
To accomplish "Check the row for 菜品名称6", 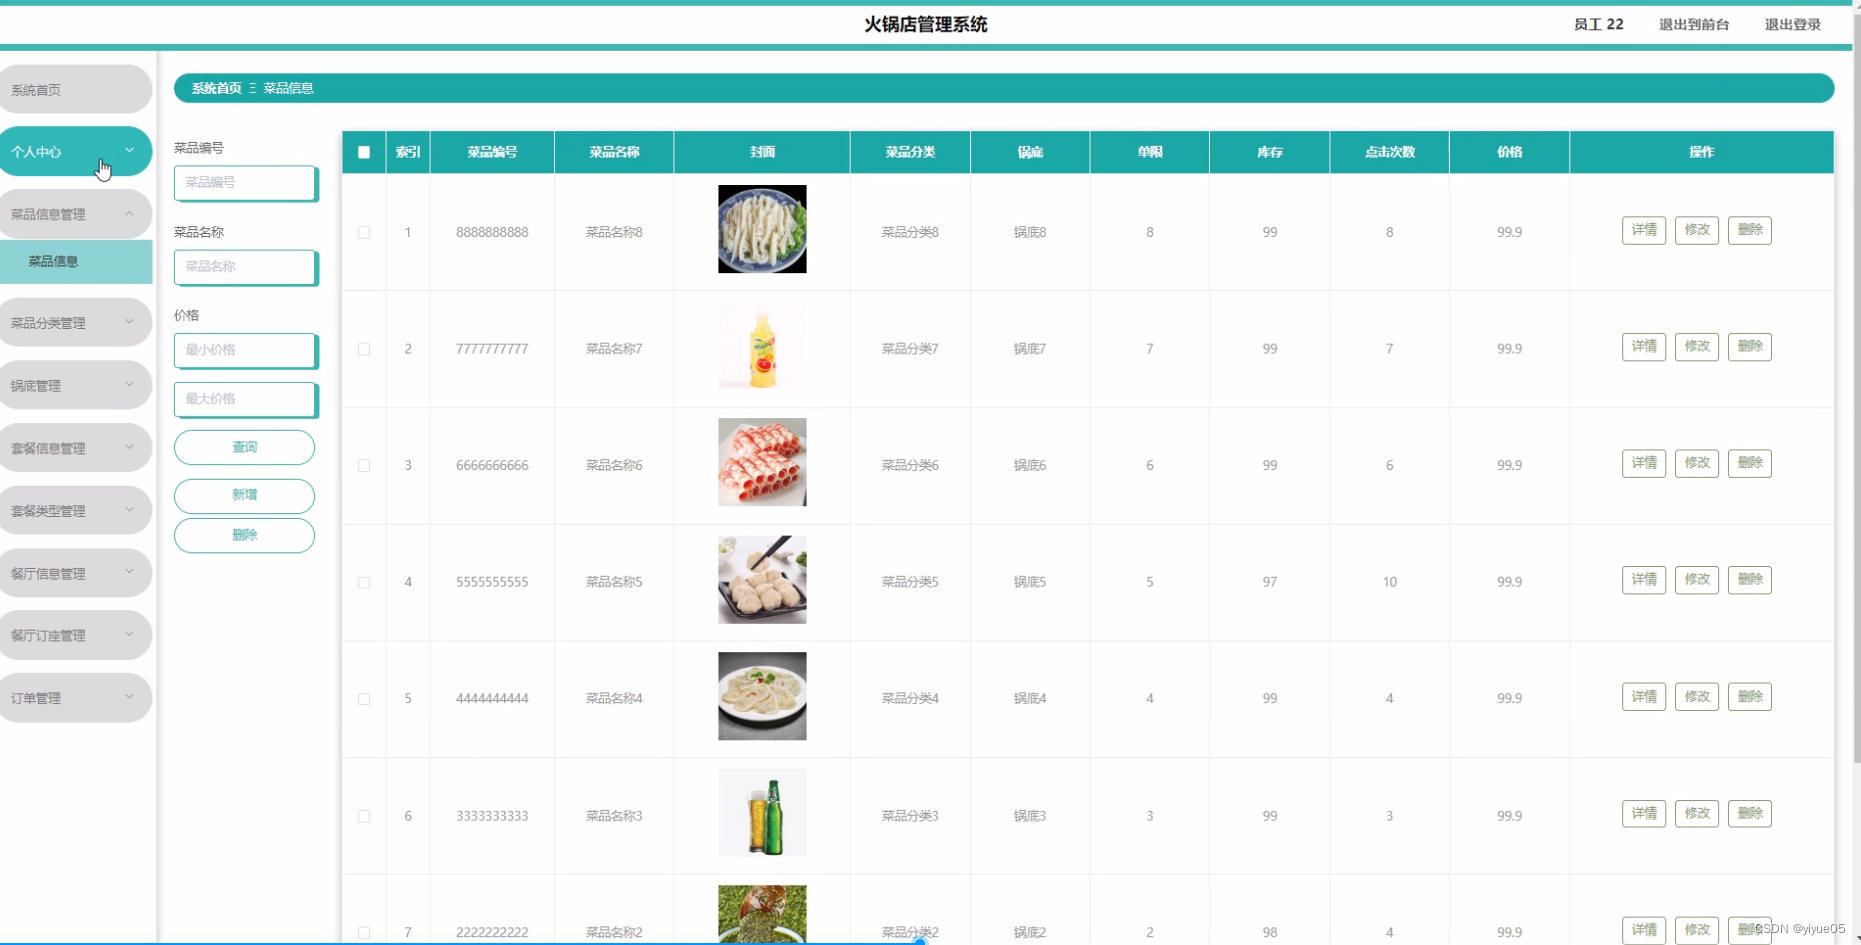I will pyautogui.click(x=364, y=466).
